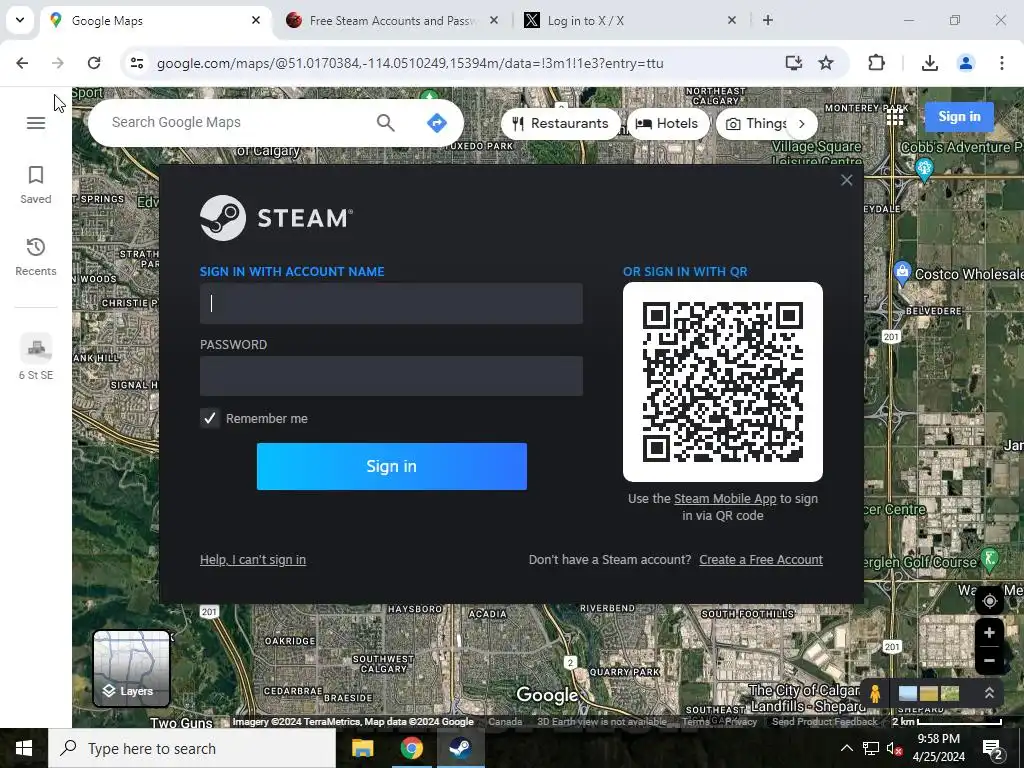1024x768 pixels.
Task: Open the muted volume tray icon
Action: pyautogui.click(x=894, y=748)
